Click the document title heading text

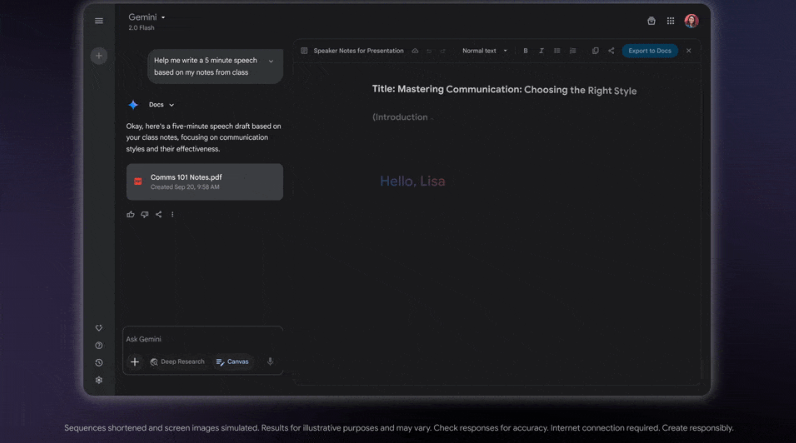(504, 90)
